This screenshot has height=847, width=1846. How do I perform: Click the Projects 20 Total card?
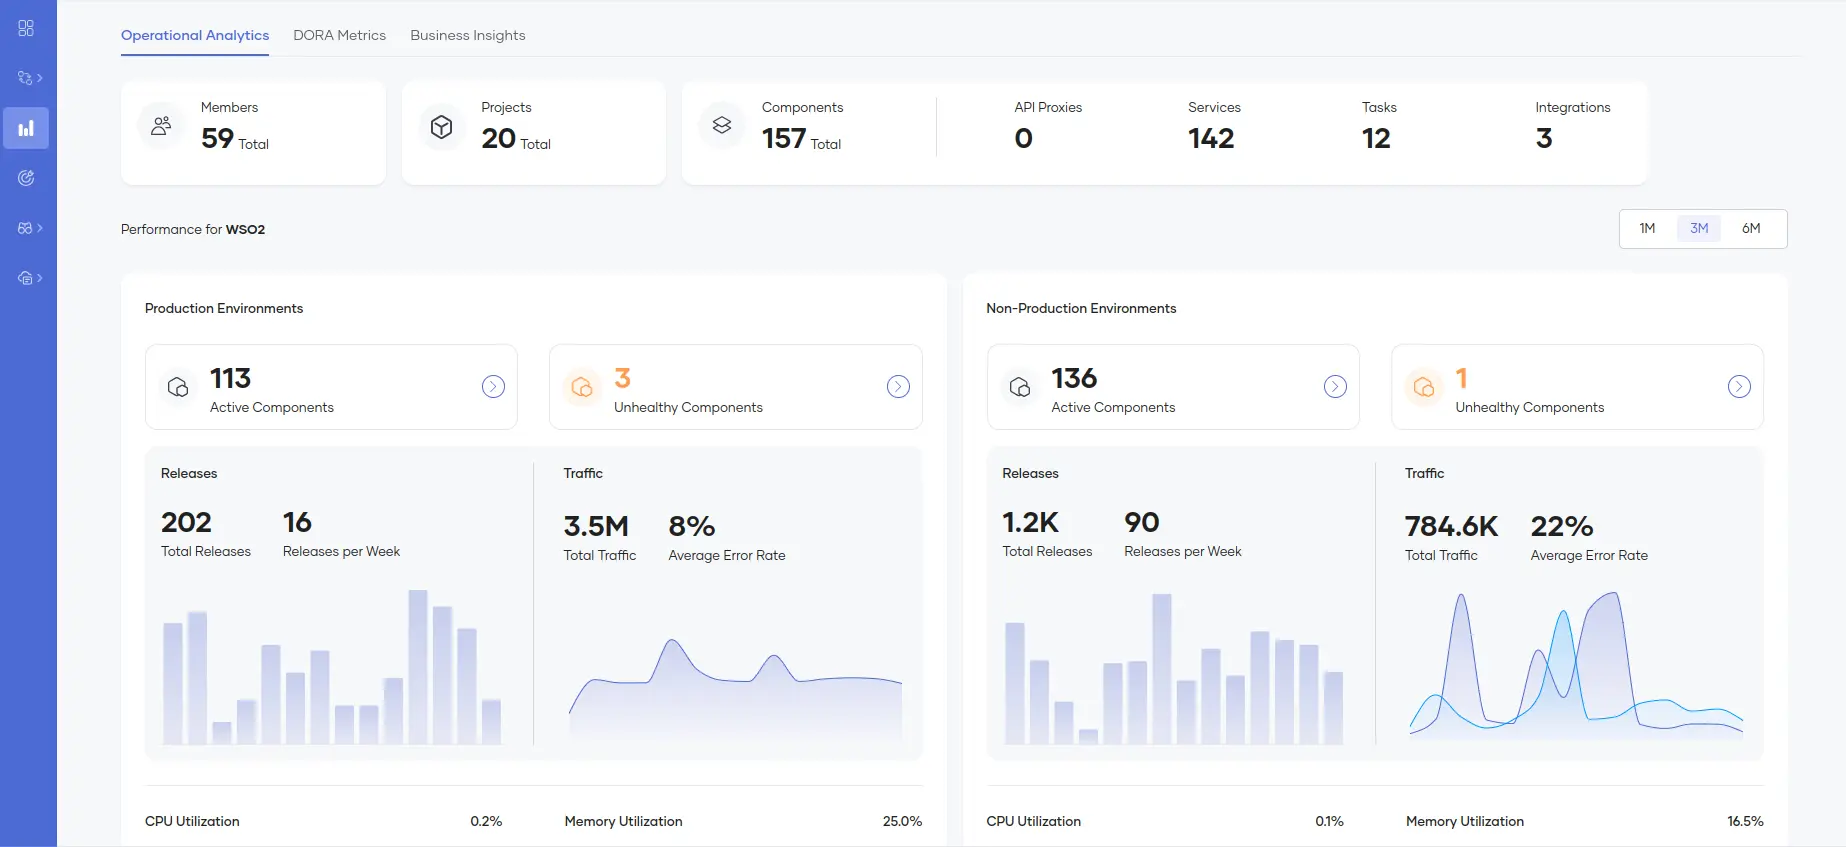(534, 133)
